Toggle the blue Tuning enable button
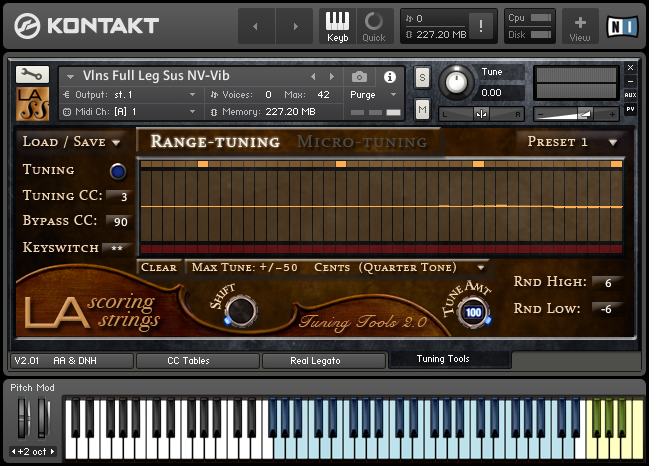 click(x=118, y=171)
